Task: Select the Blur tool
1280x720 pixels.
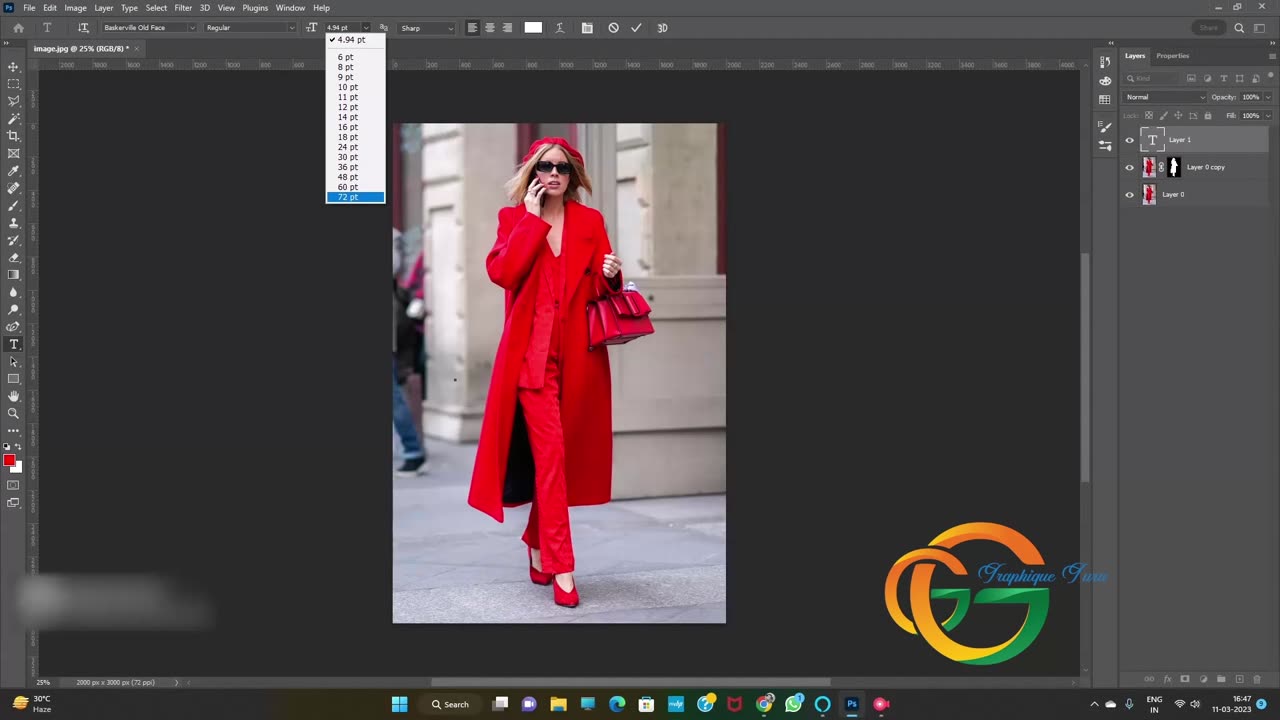Action: [x=13, y=292]
